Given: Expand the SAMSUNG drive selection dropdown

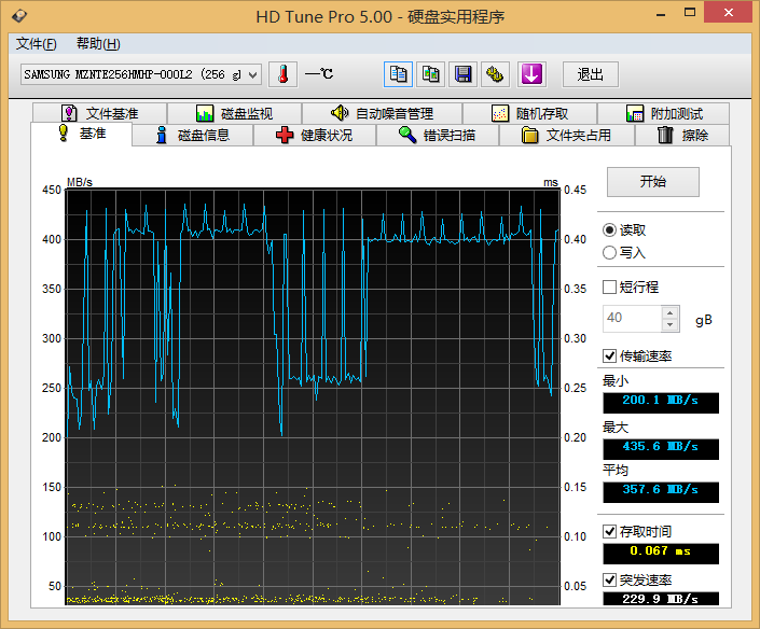Looking at the screenshot, I should coord(252,75).
